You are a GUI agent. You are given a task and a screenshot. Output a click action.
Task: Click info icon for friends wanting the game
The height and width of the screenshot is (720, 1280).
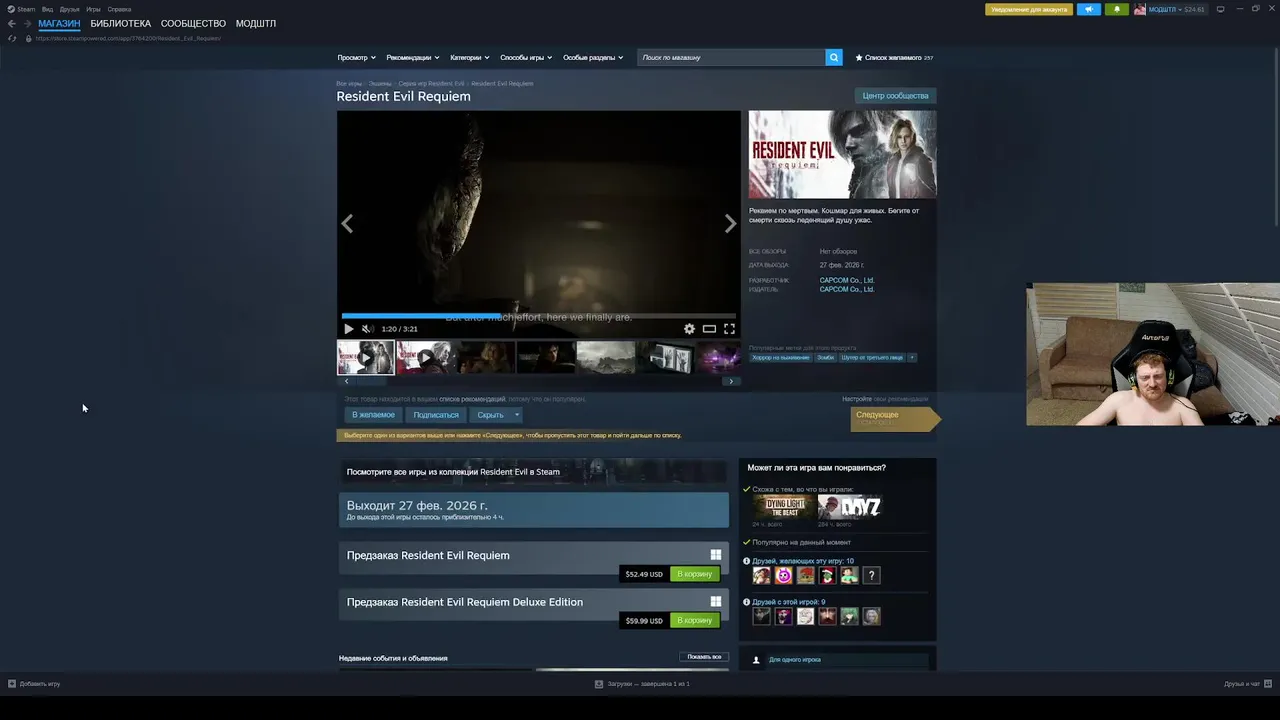(747, 561)
